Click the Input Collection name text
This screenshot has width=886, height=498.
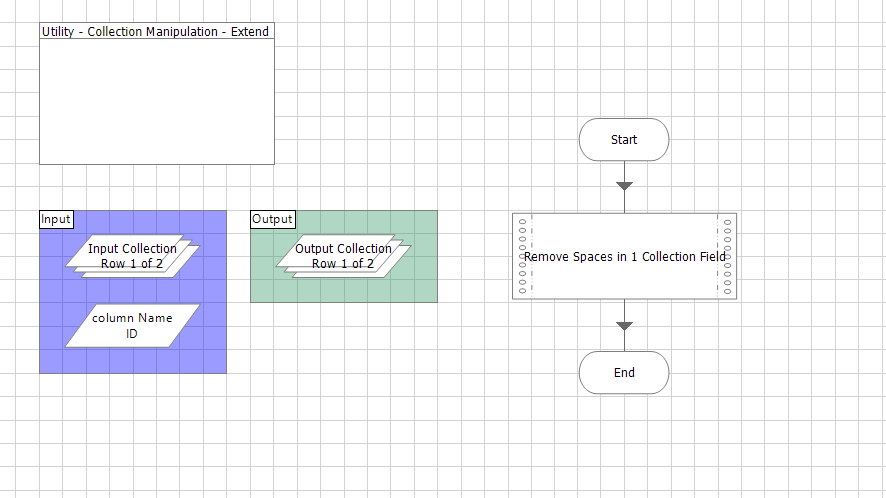pos(132,248)
